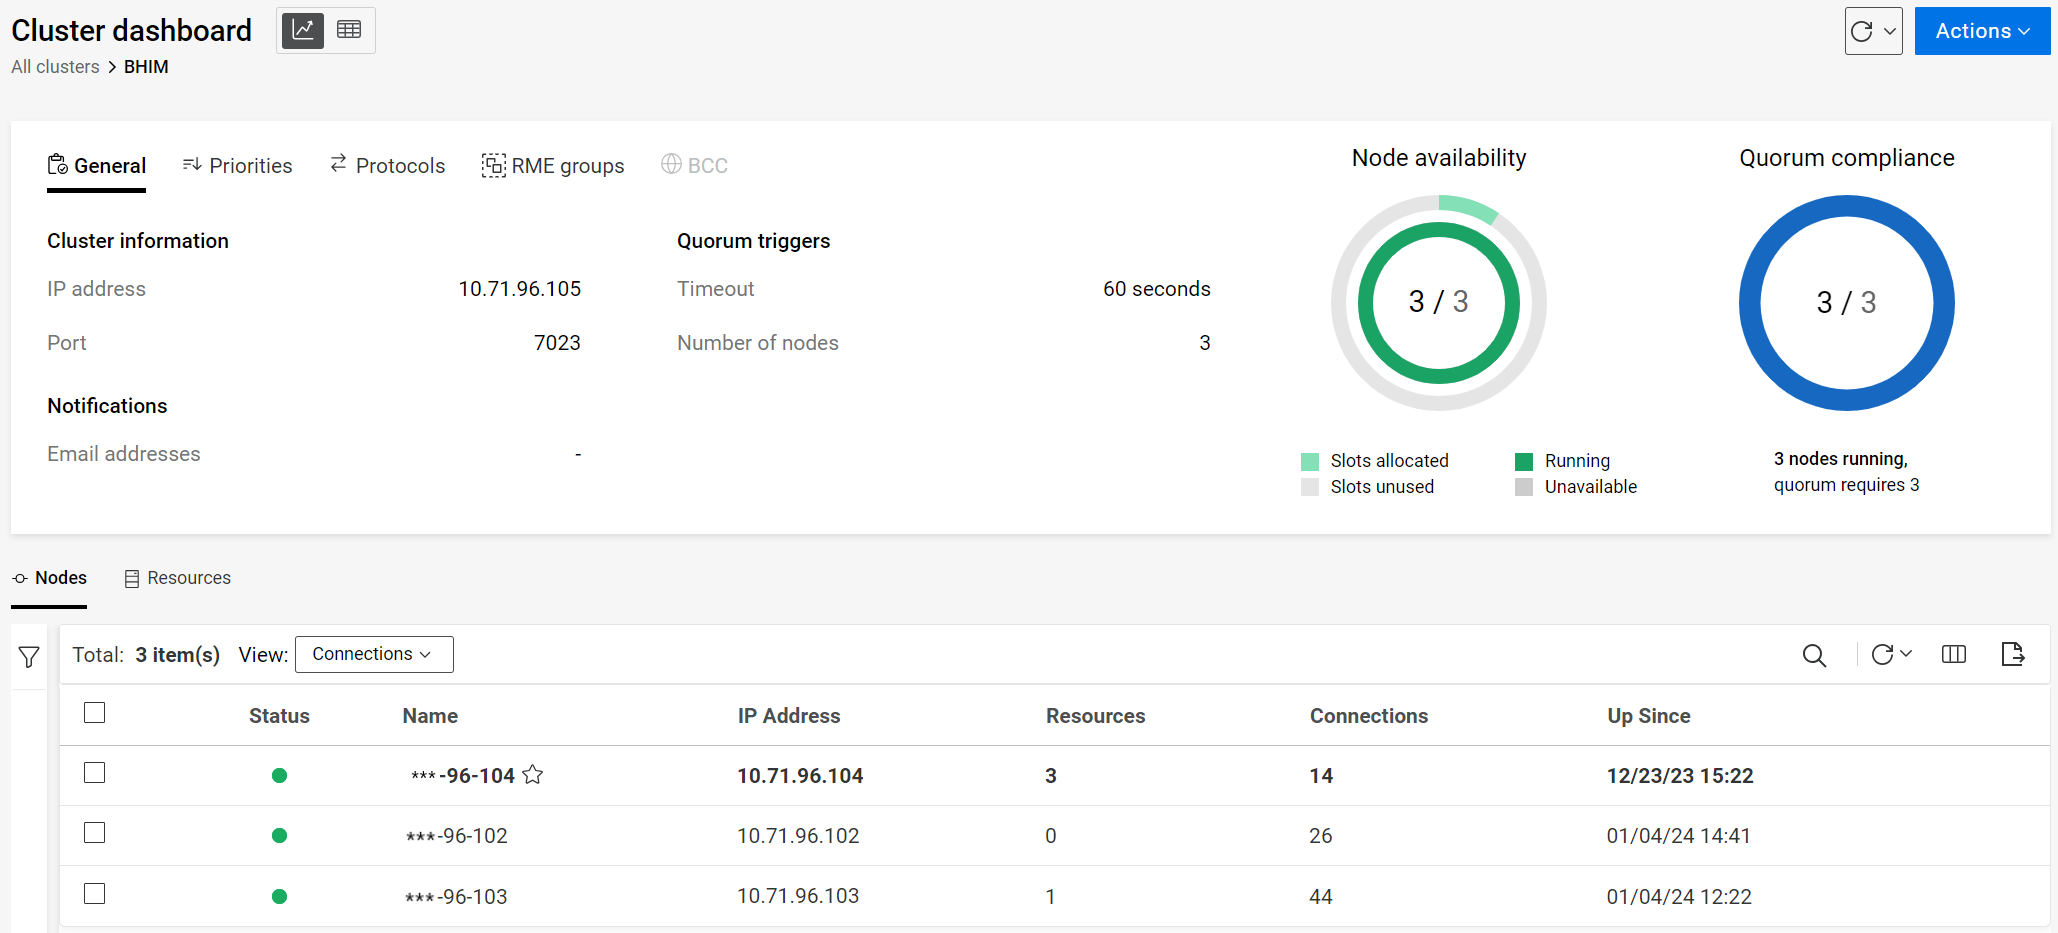This screenshot has width=2058, height=933.
Task: Open column settings for nodes table
Action: (1953, 654)
